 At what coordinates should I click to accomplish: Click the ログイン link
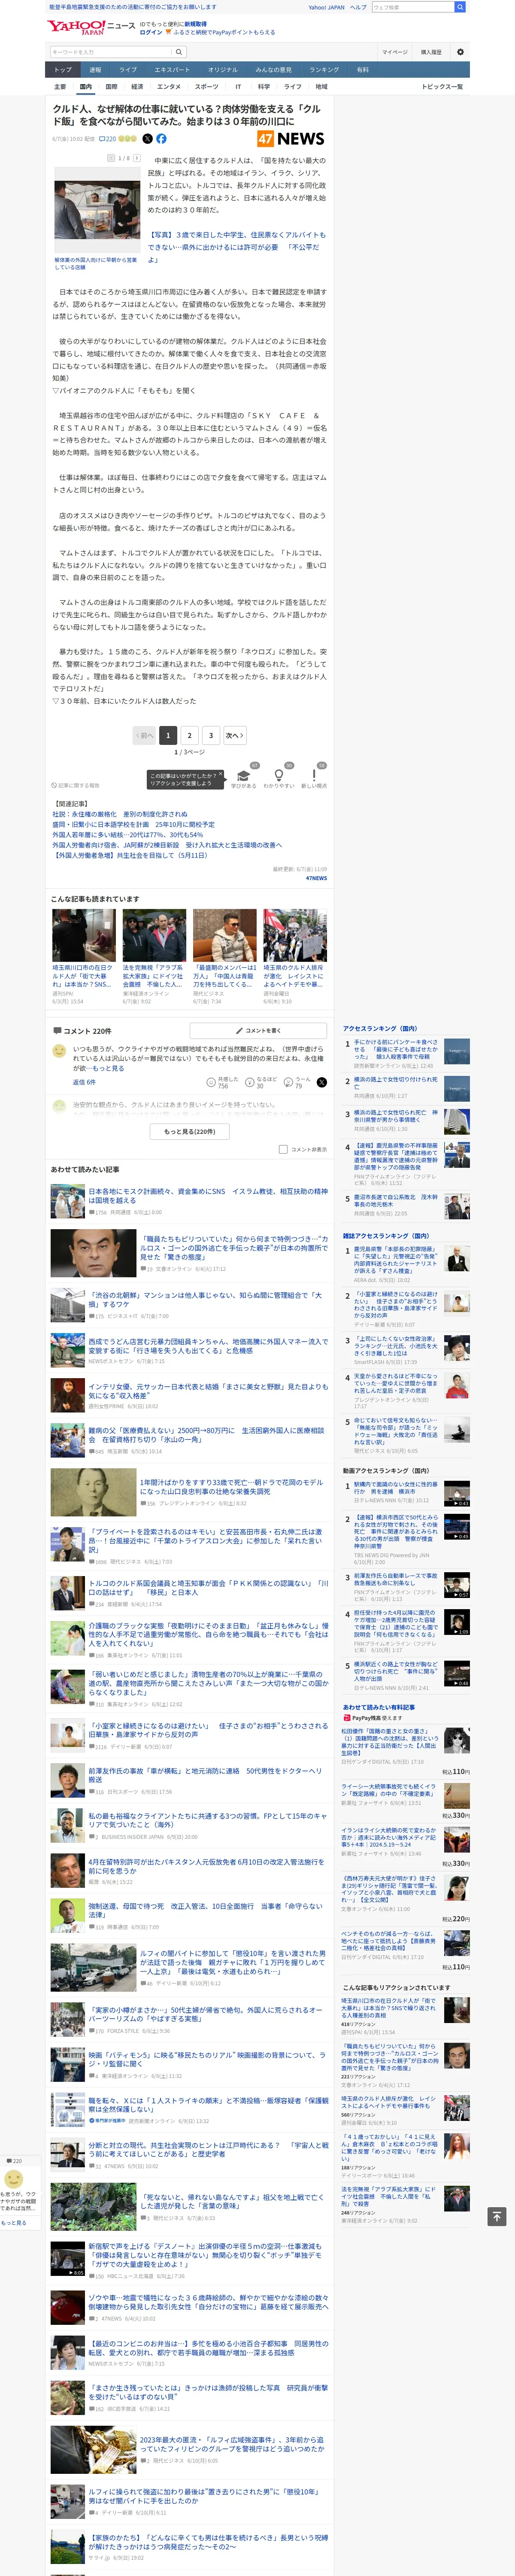(151, 32)
